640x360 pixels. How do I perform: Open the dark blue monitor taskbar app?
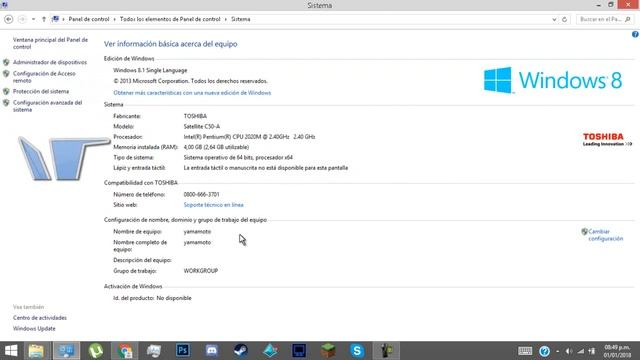pos(299,351)
